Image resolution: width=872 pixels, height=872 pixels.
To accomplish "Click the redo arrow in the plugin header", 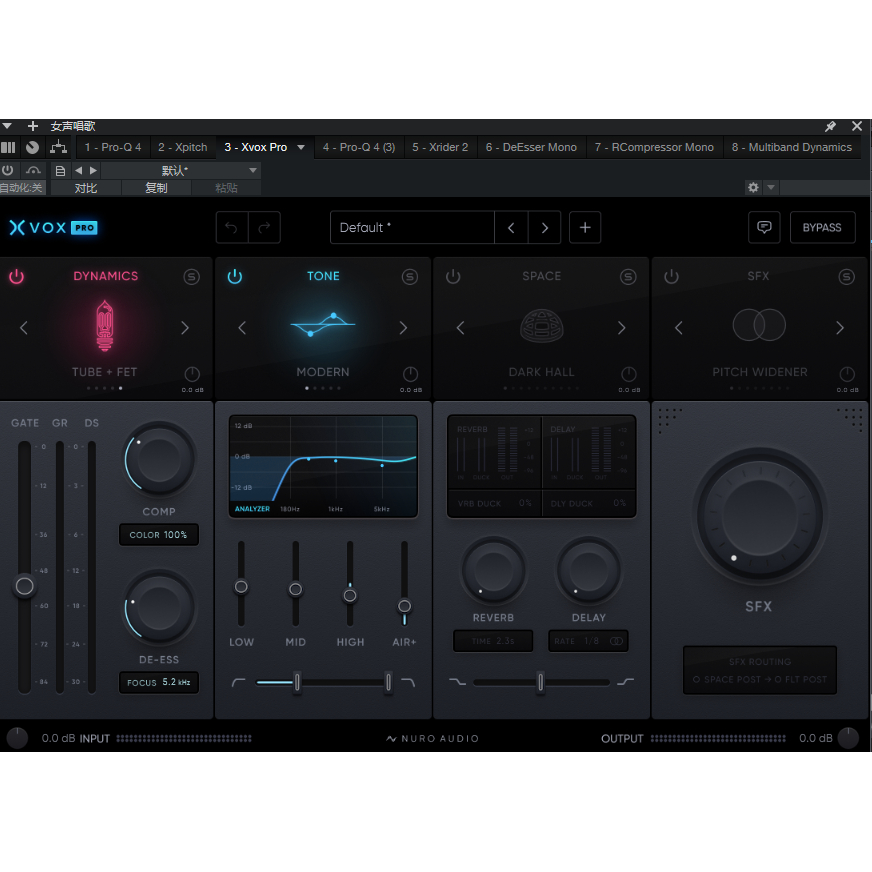I will click(262, 227).
